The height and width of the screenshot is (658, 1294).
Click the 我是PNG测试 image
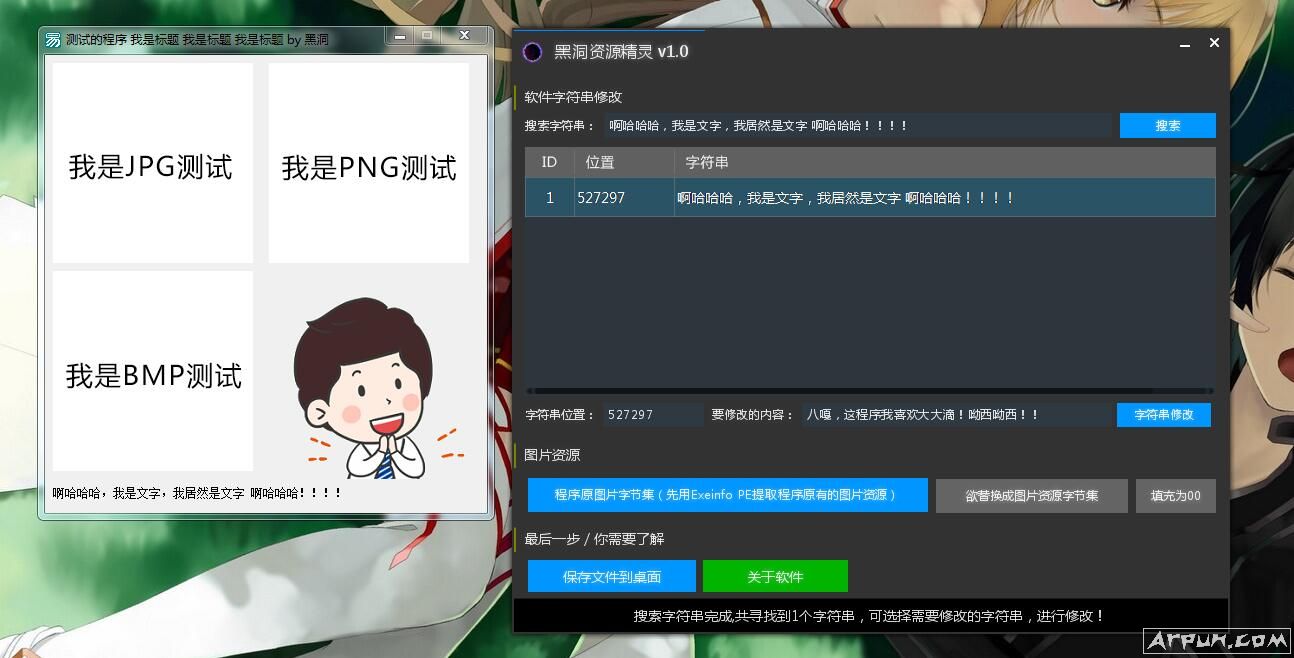tap(368, 161)
